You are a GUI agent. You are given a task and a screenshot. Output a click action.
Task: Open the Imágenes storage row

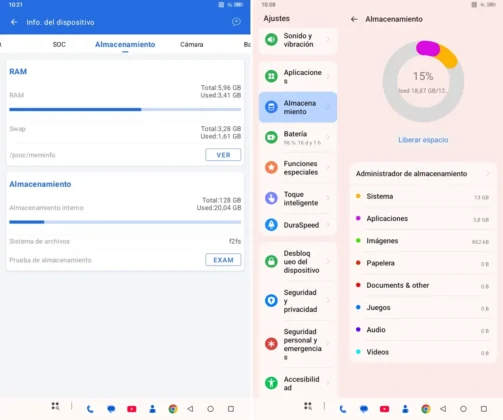click(423, 241)
